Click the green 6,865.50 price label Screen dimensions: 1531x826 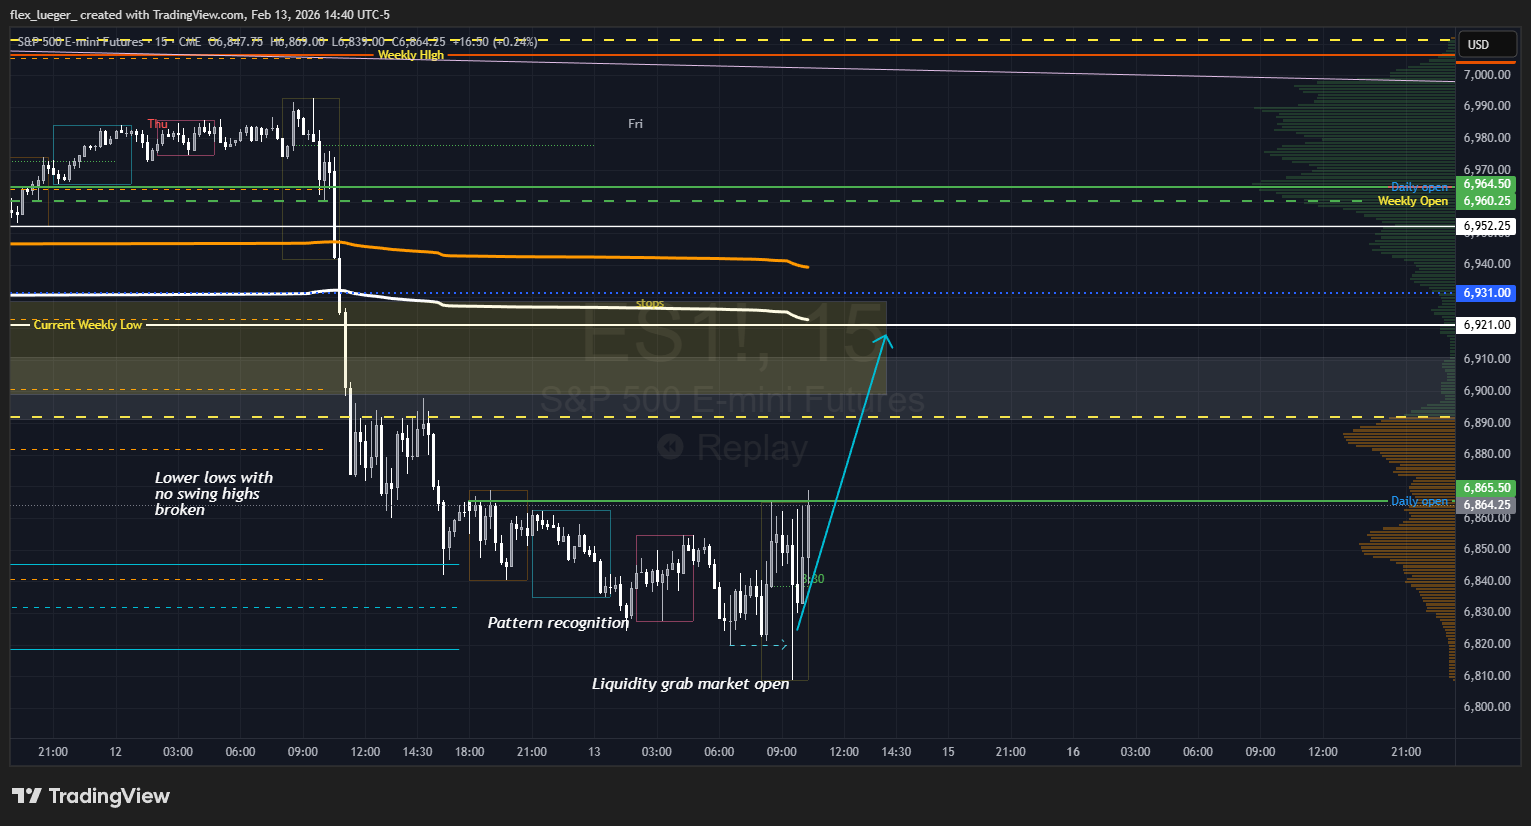click(x=1486, y=488)
